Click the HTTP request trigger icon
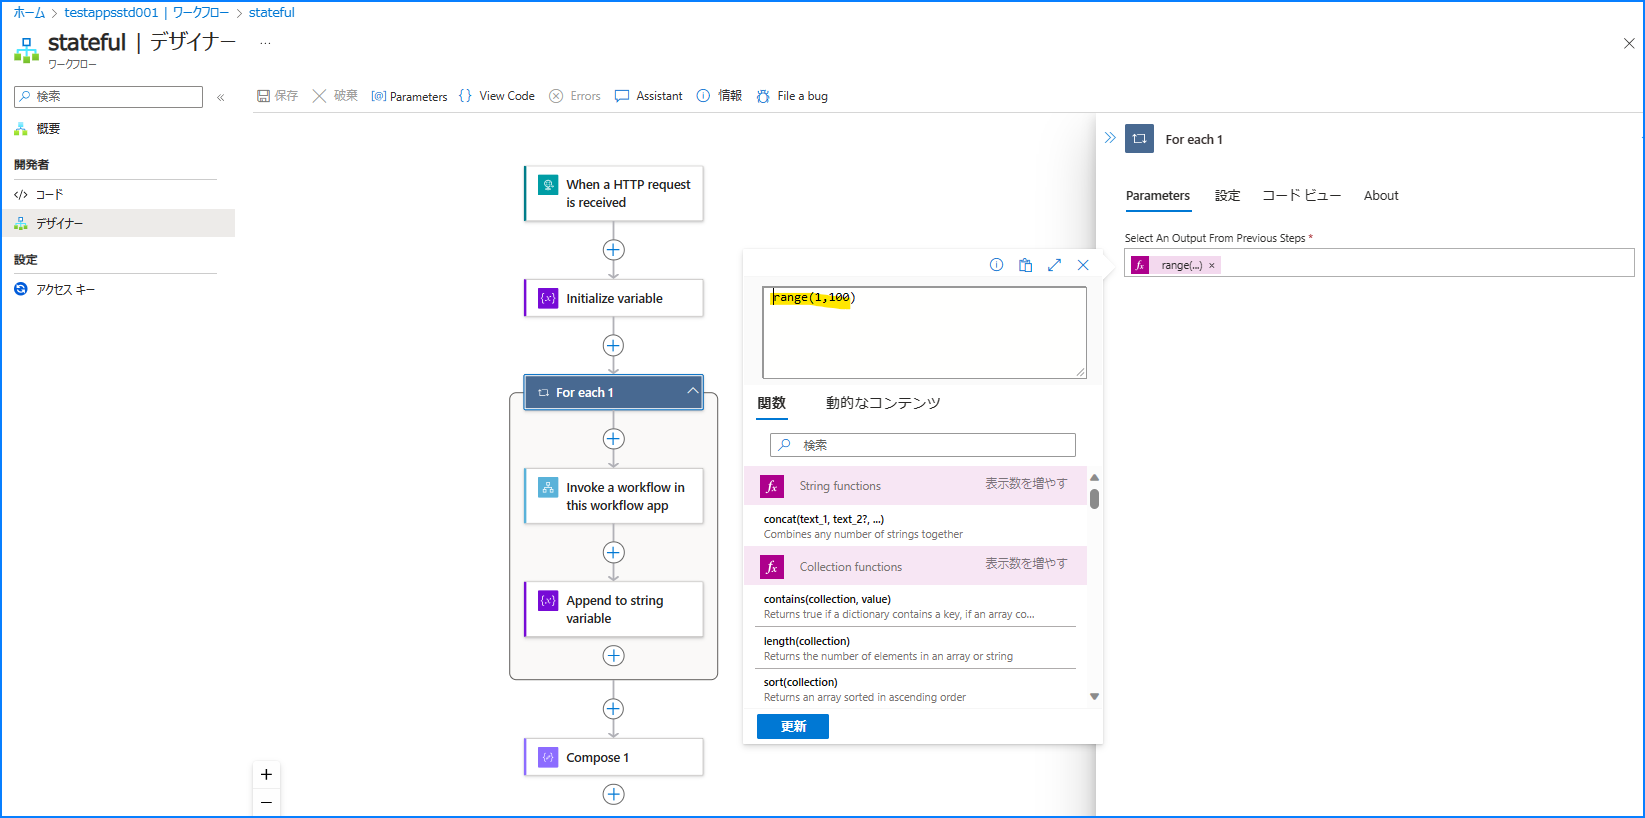The width and height of the screenshot is (1645, 818). coord(548,185)
